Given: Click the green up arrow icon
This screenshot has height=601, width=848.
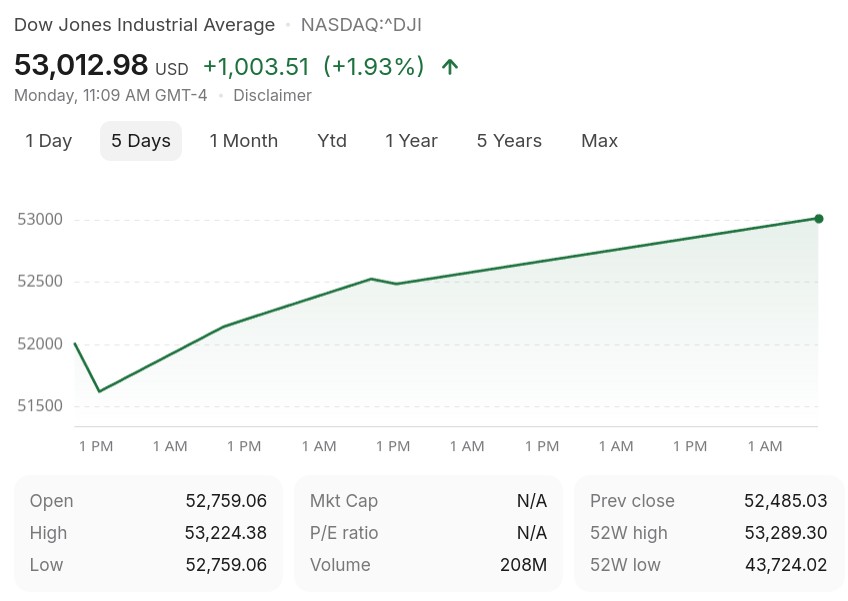Looking at the screenshot, I should (x=449, y=67).
